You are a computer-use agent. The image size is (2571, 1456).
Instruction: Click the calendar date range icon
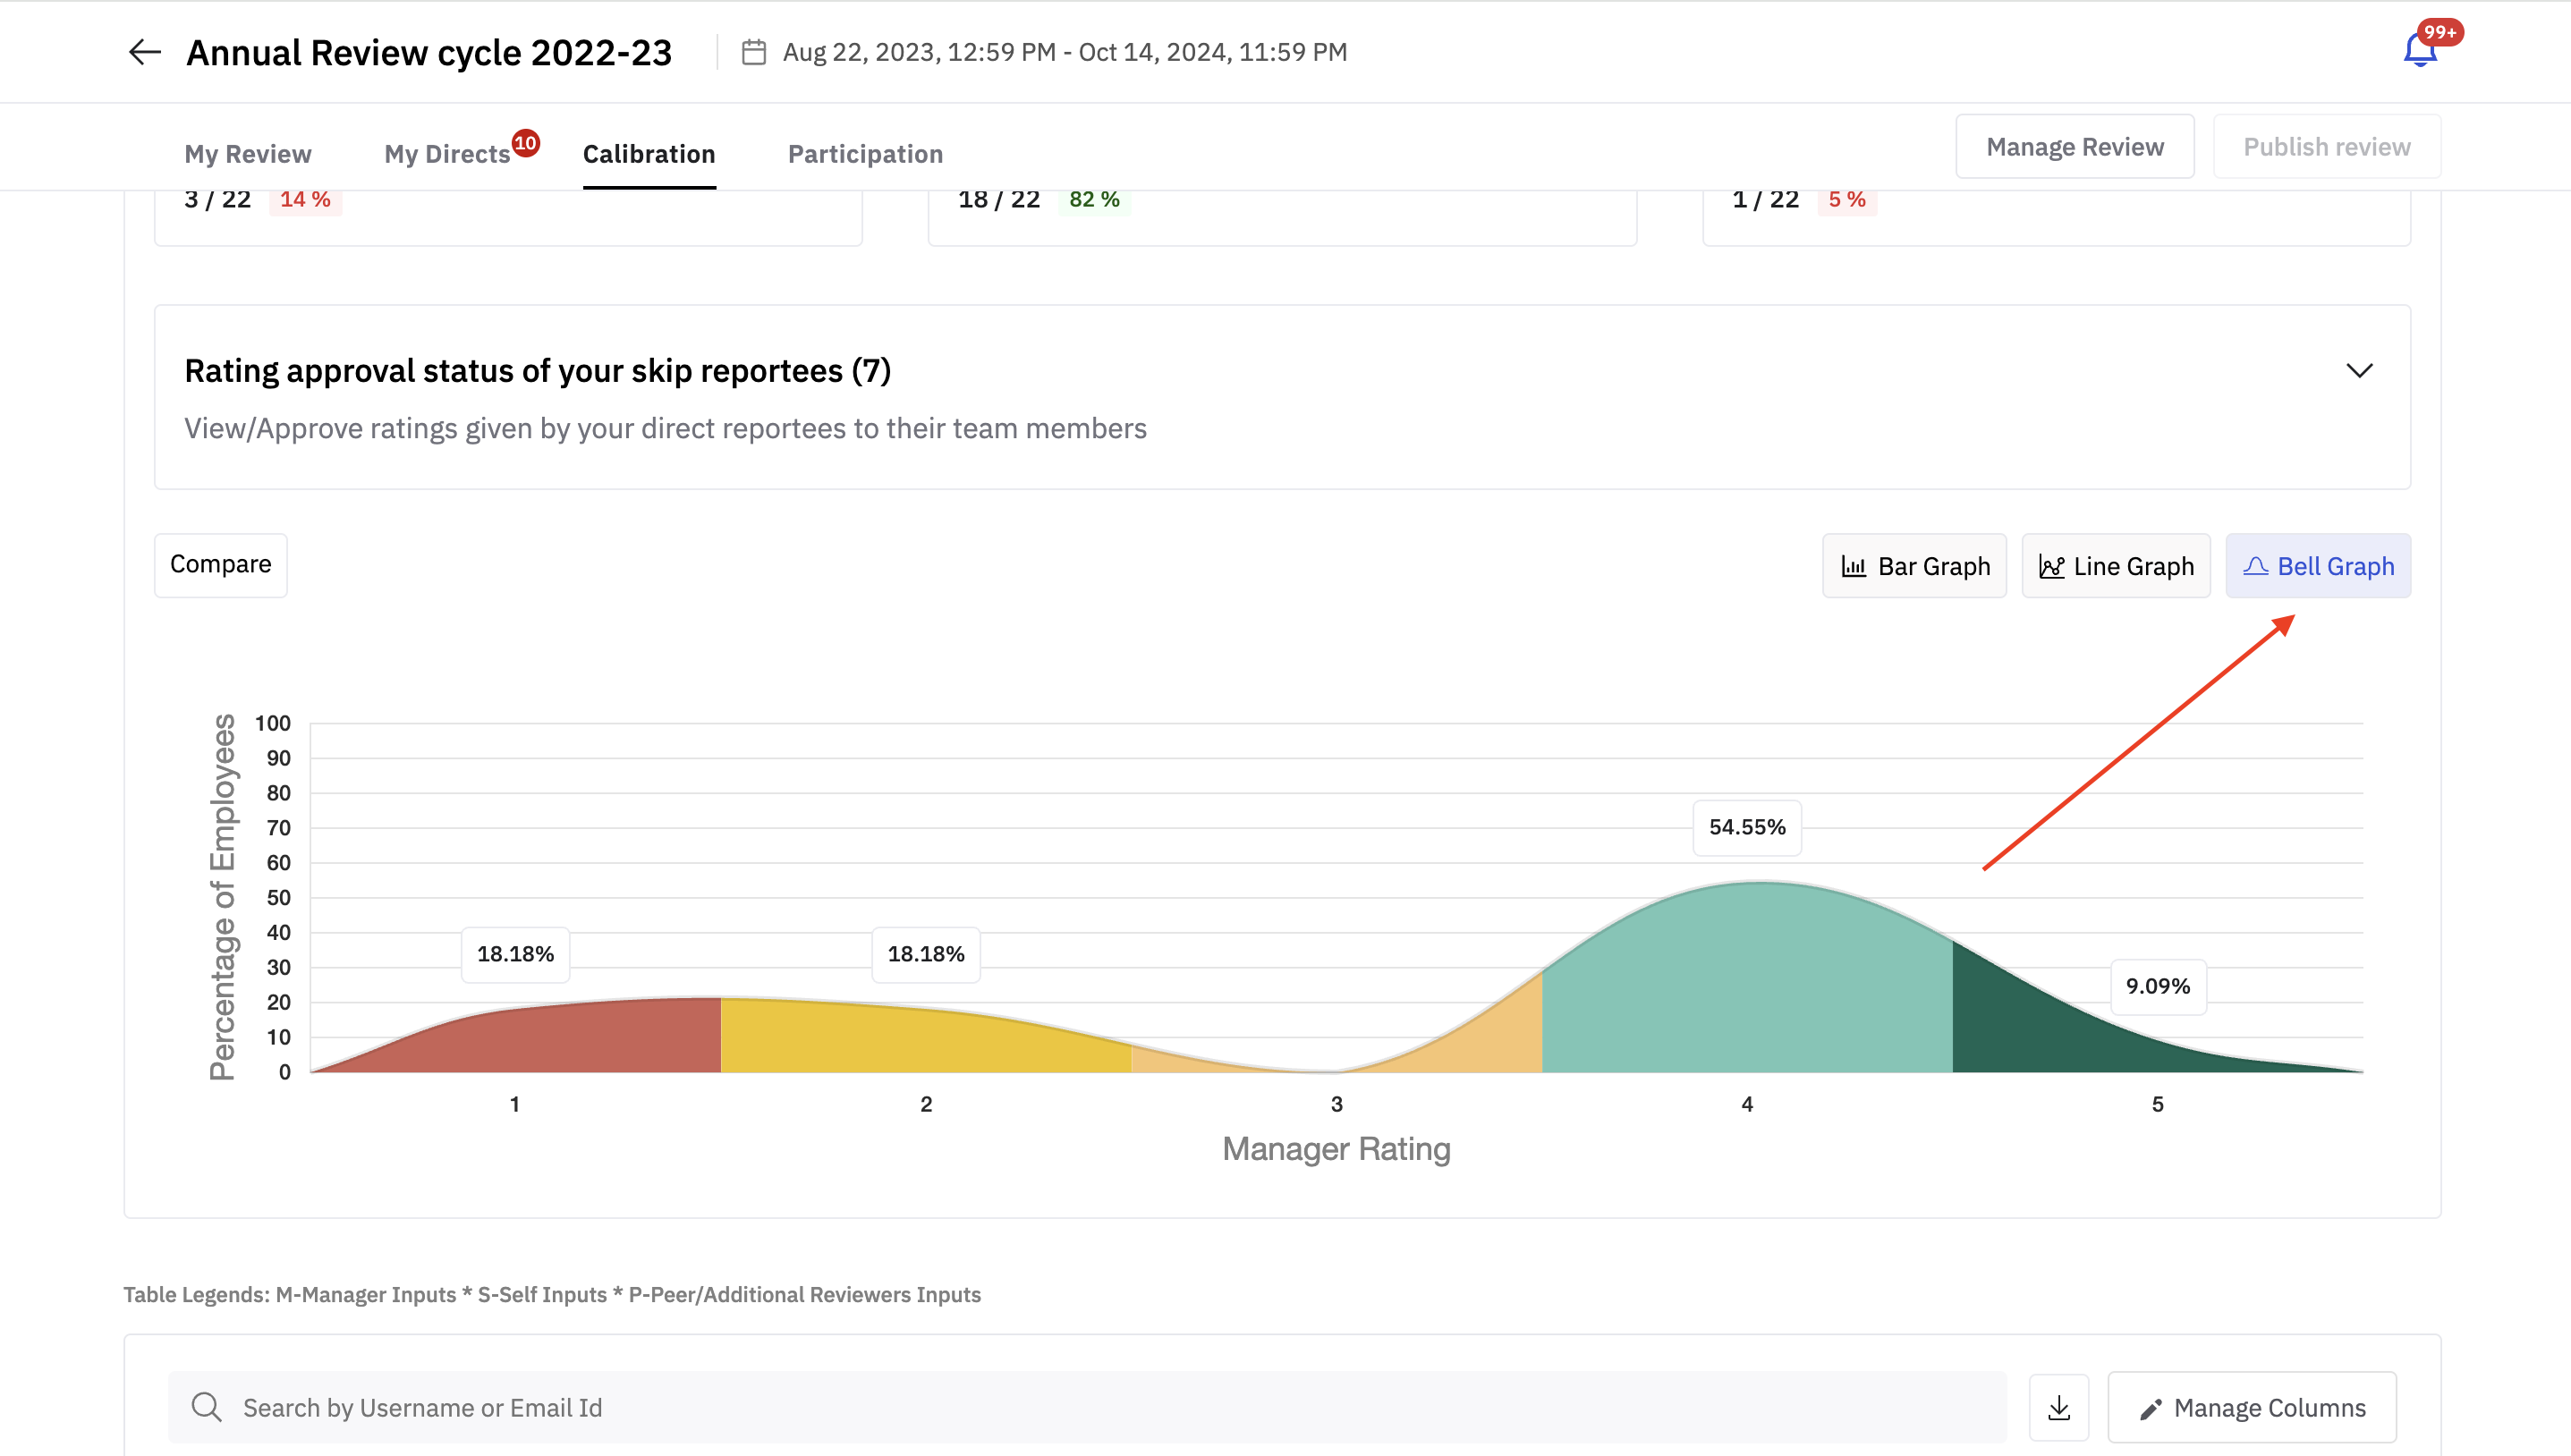coord(754,52)
